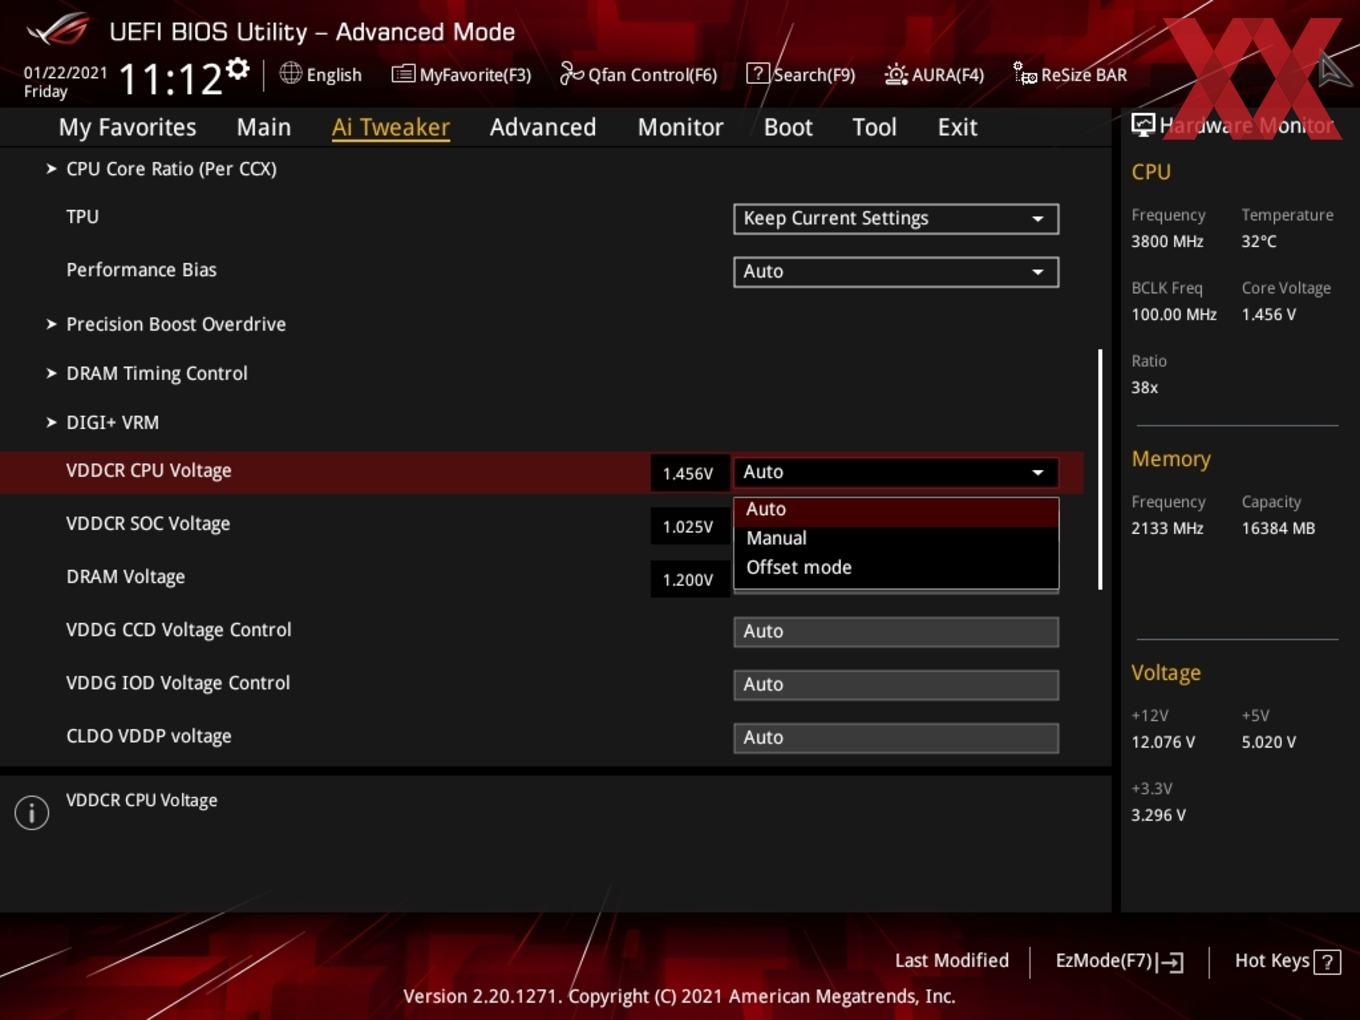The image size is (1360, 1020).
Task: Expand CPU Core Ratio (Per CCX)
Action: pyautogui.click(x=171, y=169)
